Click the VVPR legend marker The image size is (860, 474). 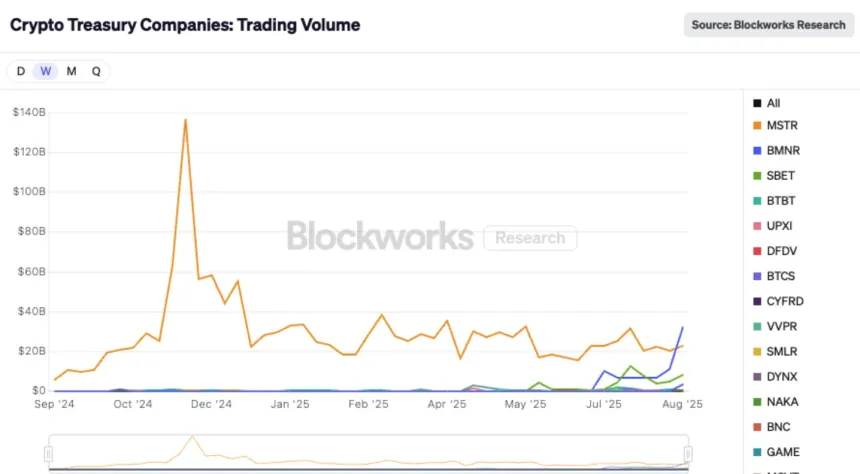click(x=759, y=326)
